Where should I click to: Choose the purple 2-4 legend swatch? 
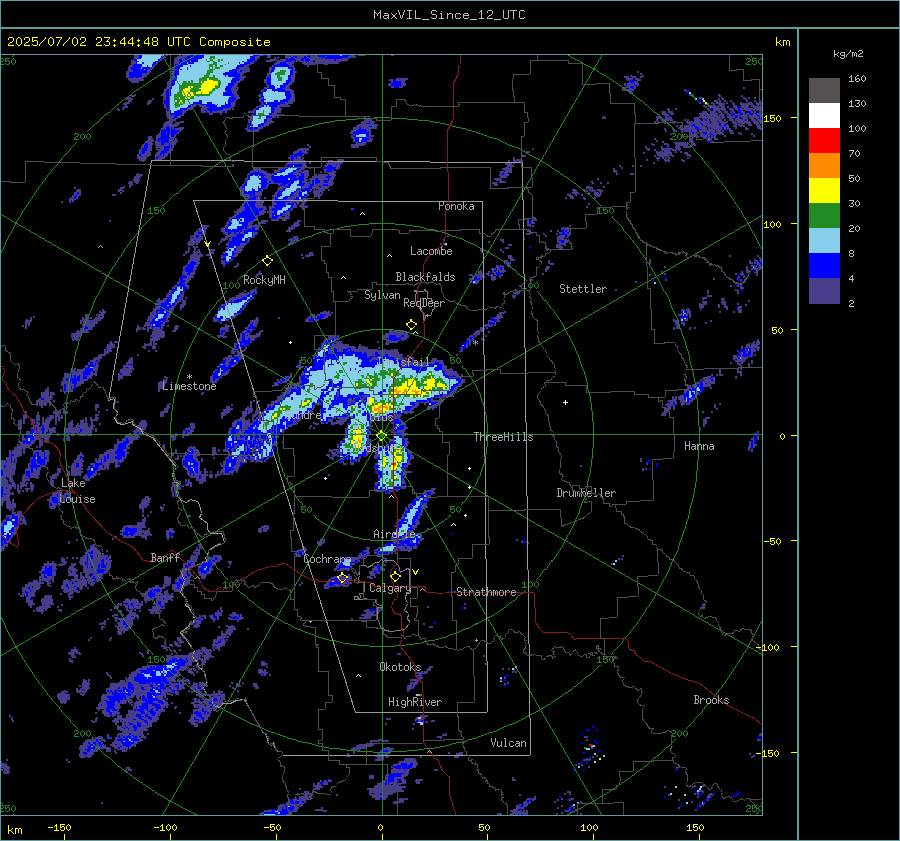click(x=824, y=290)
